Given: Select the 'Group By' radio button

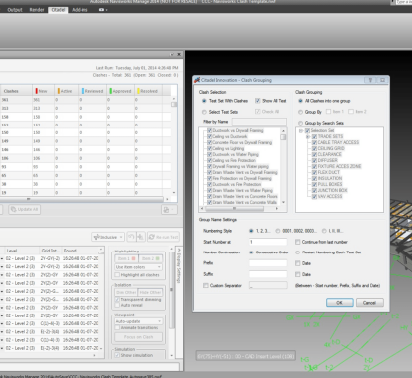Looking at the screenshot, I should (x=300, y=112).
